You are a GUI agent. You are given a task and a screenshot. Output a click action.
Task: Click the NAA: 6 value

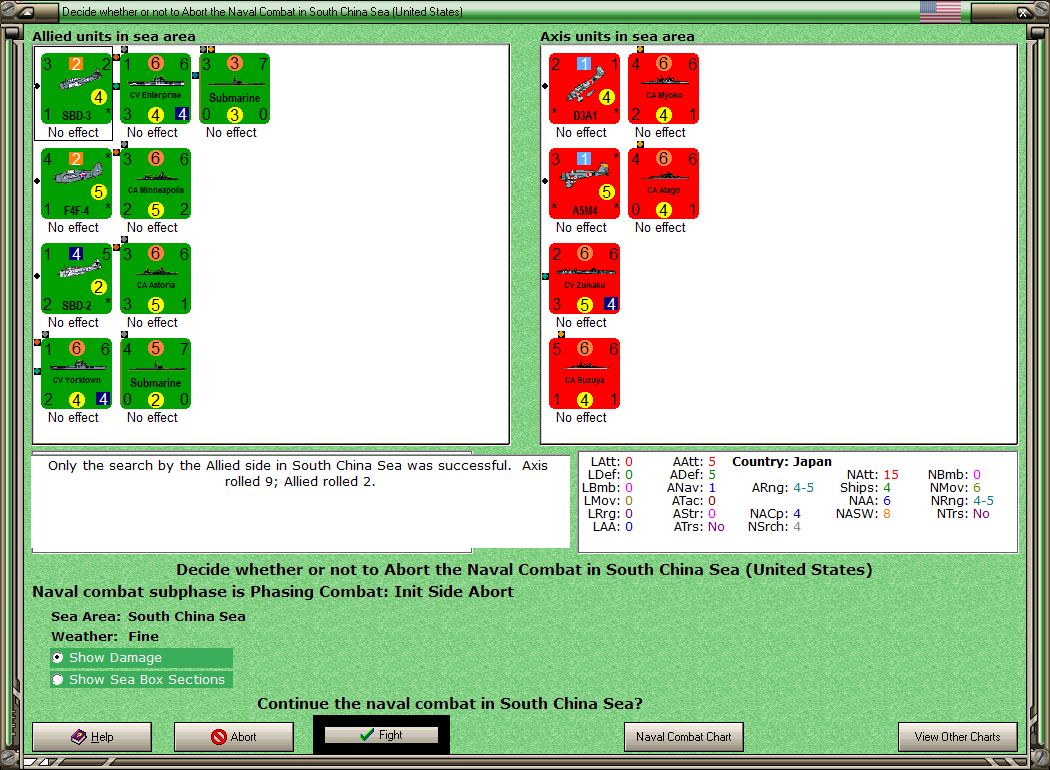click(870, 500)
